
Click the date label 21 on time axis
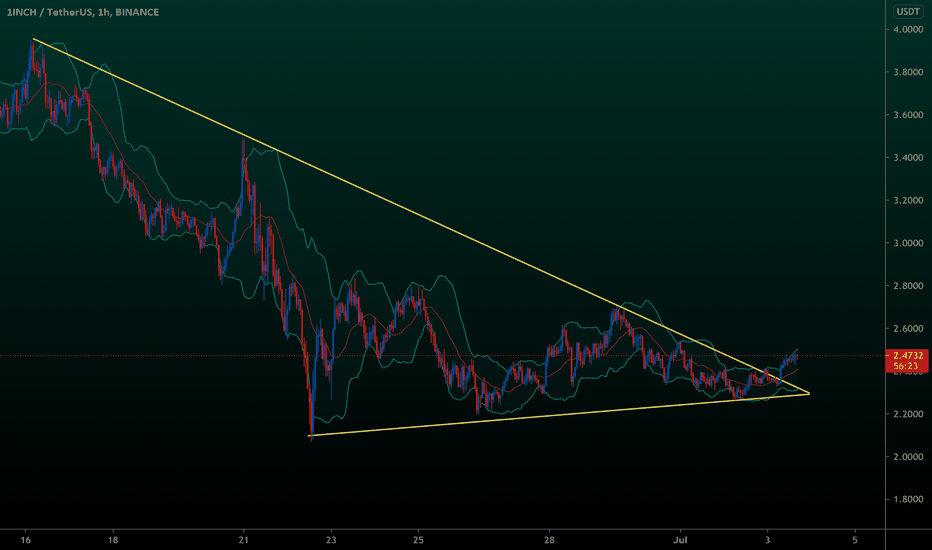[244, 540]
